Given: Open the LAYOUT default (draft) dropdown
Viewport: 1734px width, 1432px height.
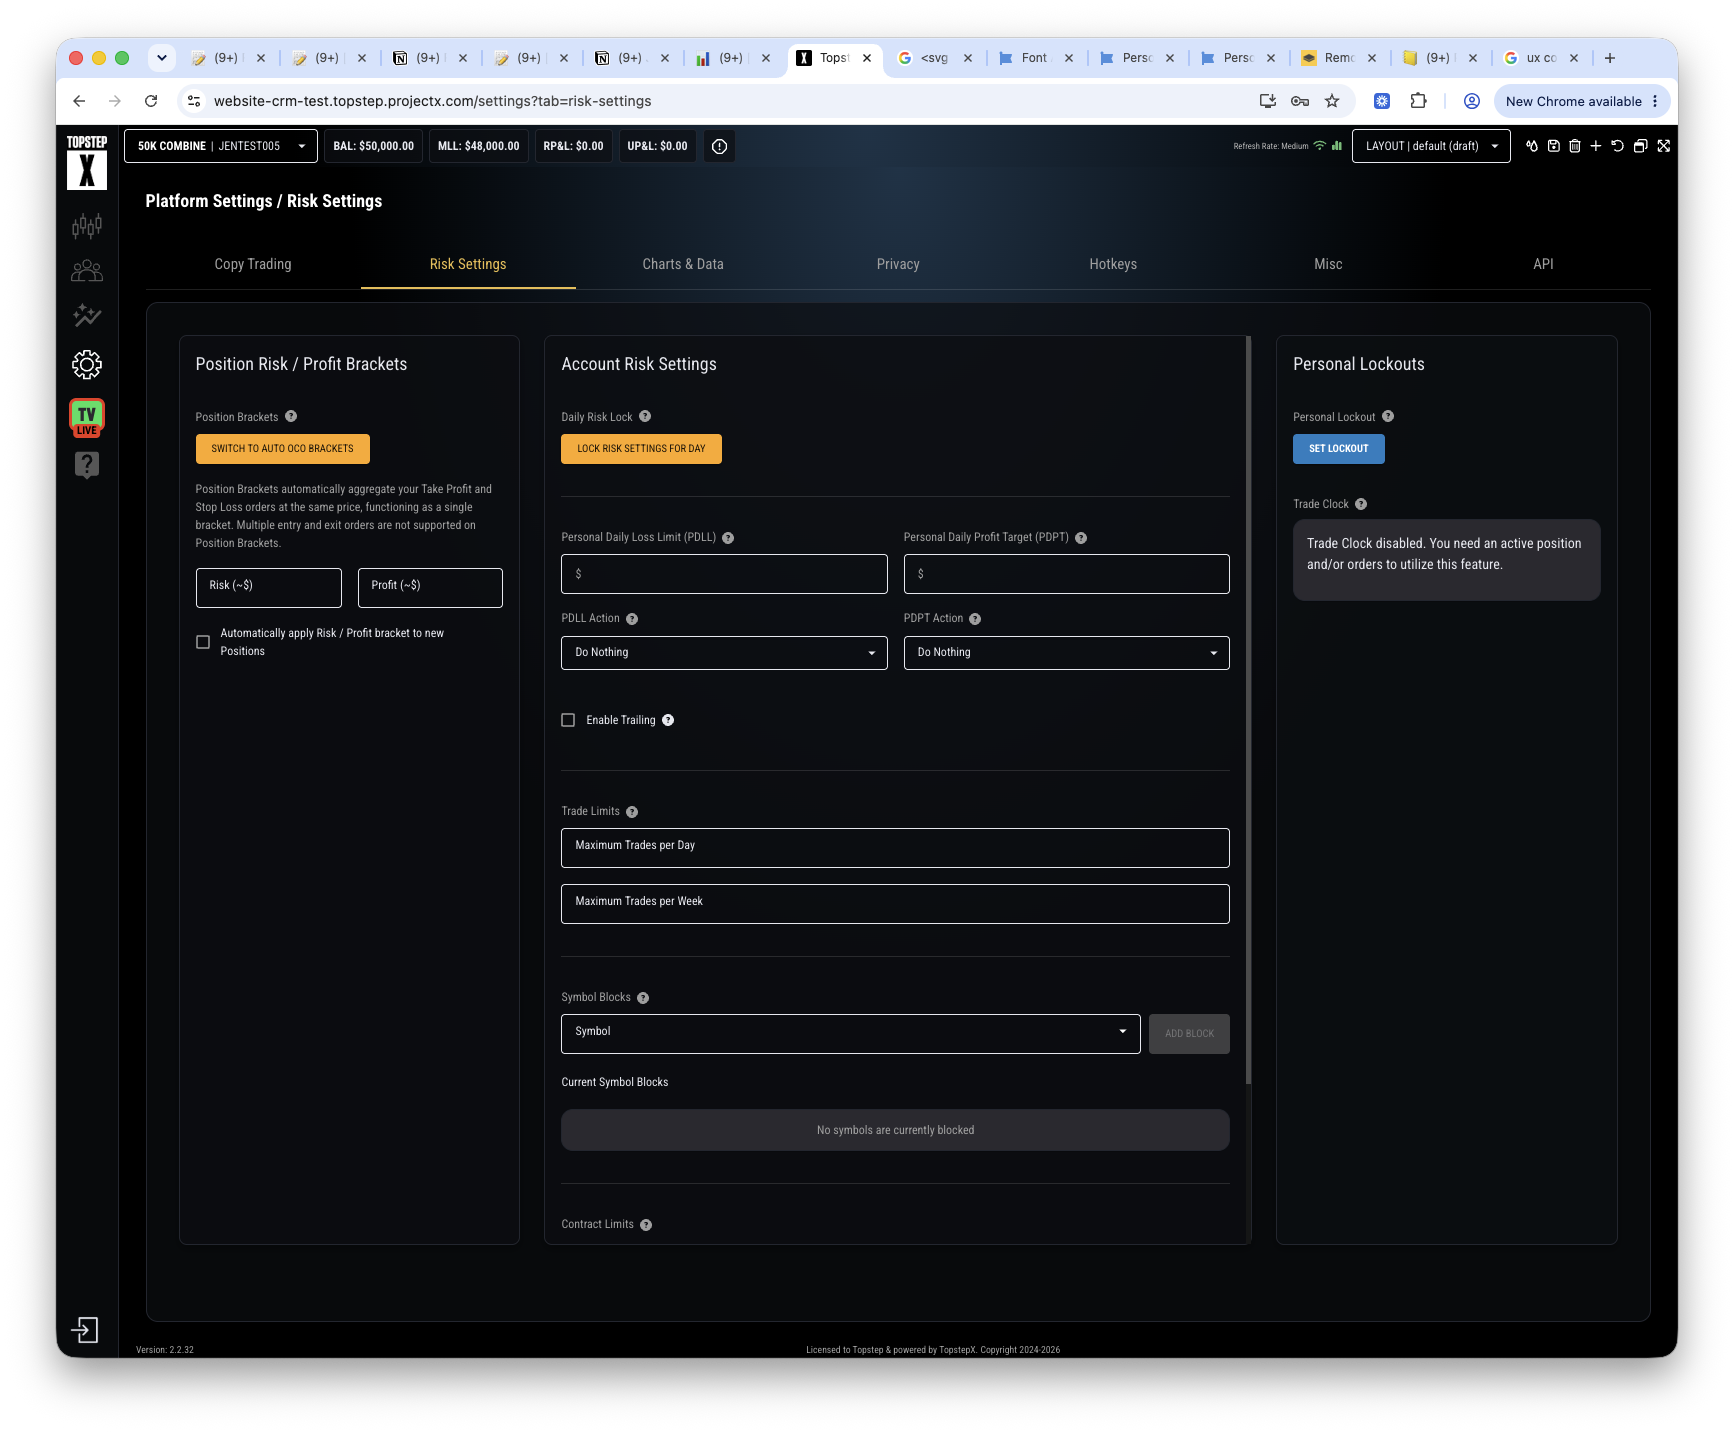Looking at the screenshot, I should pyautogui.click(x=1431, y=146).
